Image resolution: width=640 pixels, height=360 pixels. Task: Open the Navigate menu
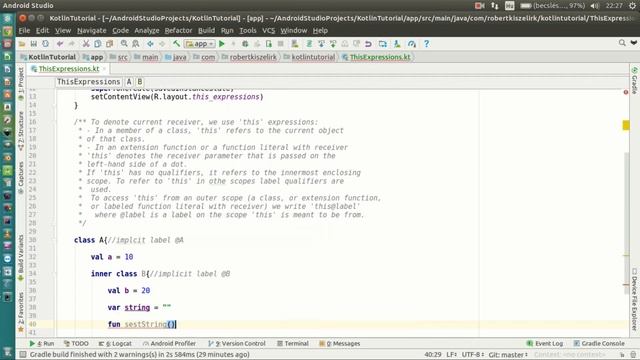[91, 31]
